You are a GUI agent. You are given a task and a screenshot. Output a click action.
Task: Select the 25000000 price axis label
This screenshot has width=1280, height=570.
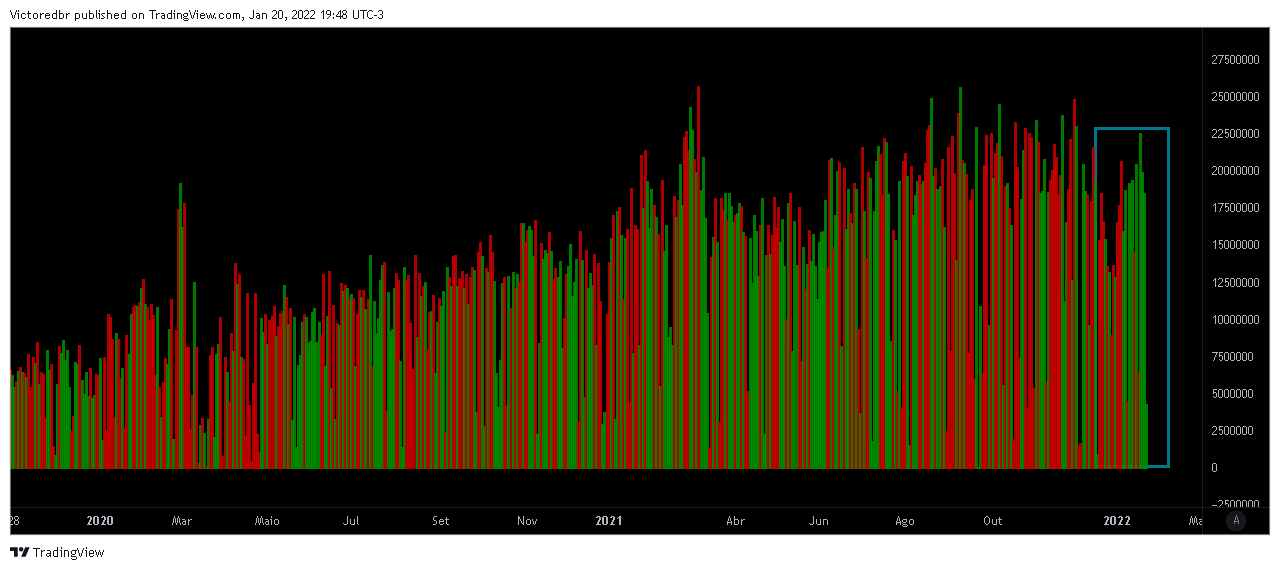[x=1234, y=97]
